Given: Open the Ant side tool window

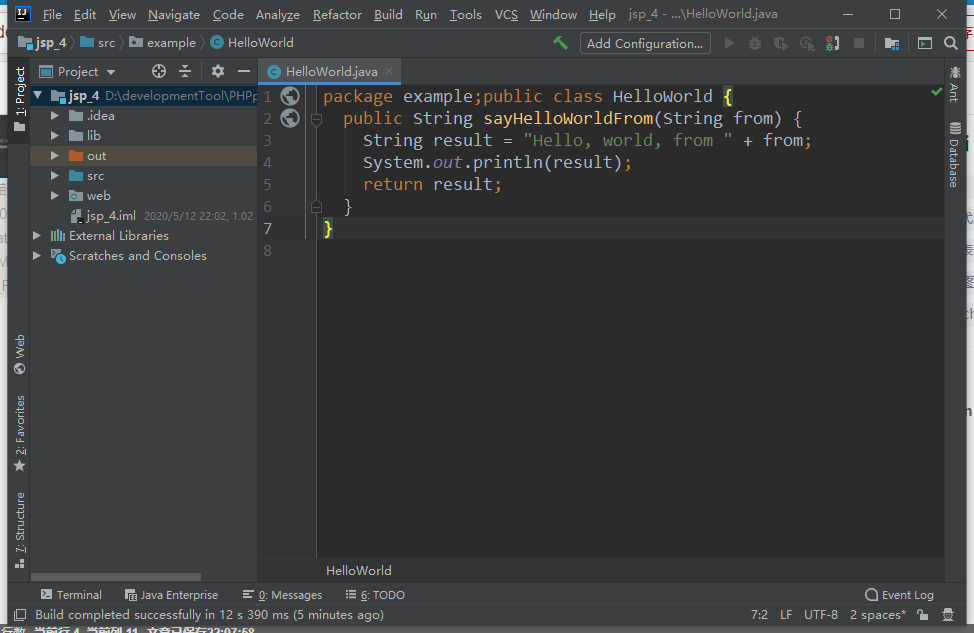Looking at the screenshot, I should [954, 84].
